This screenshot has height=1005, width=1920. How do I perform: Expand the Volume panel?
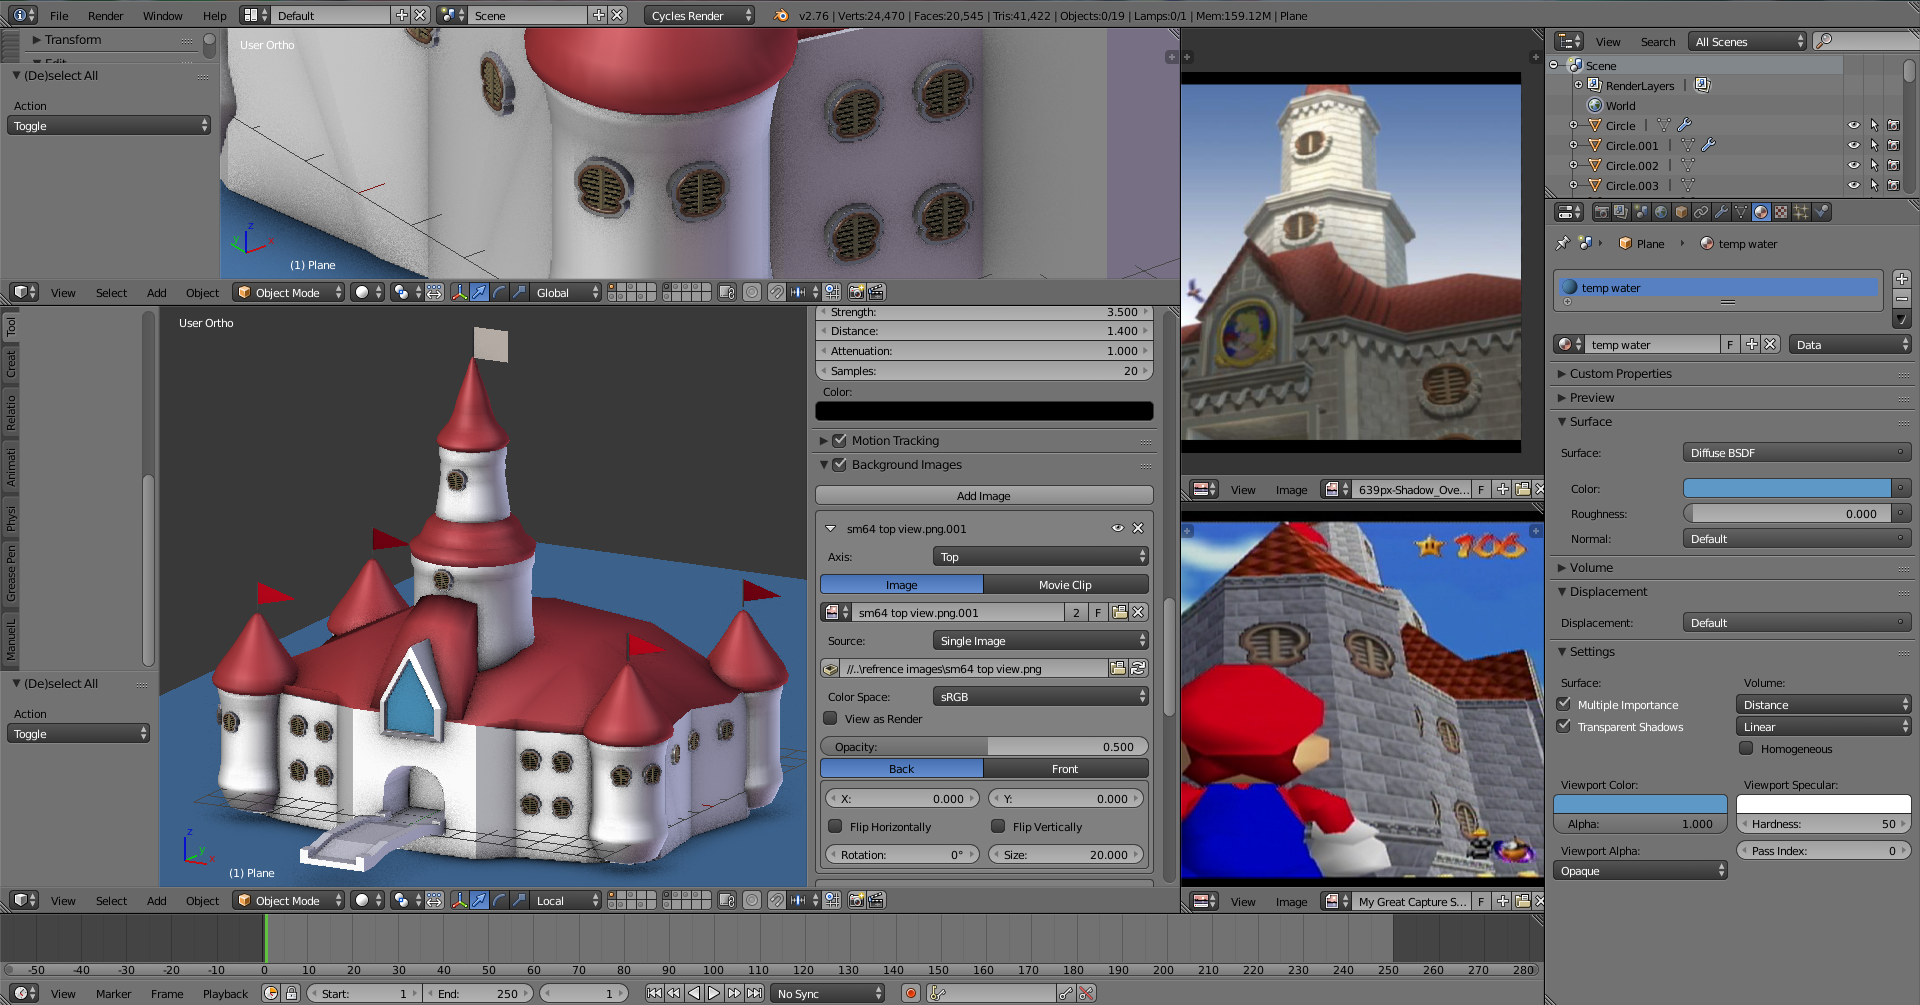point(1591,567)
